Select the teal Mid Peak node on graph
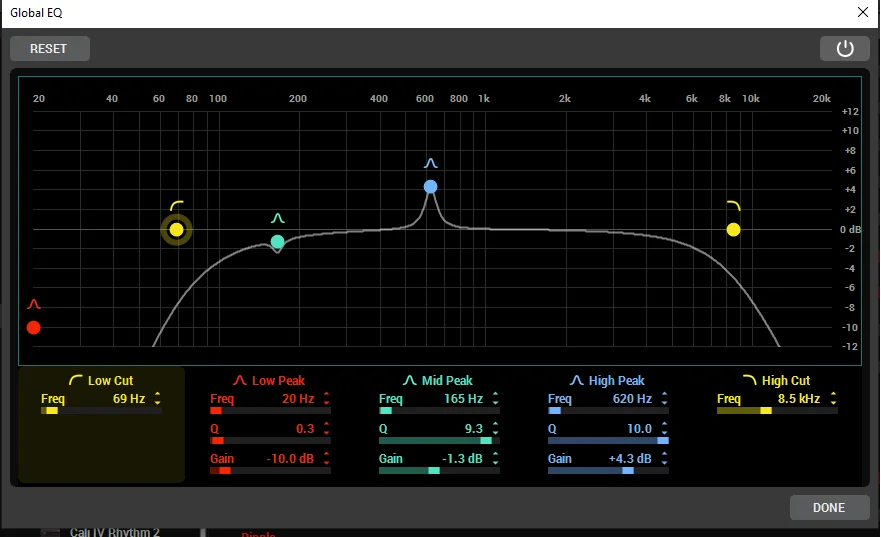The height and width of the screenshot is (537, 881). pos(278,242)
